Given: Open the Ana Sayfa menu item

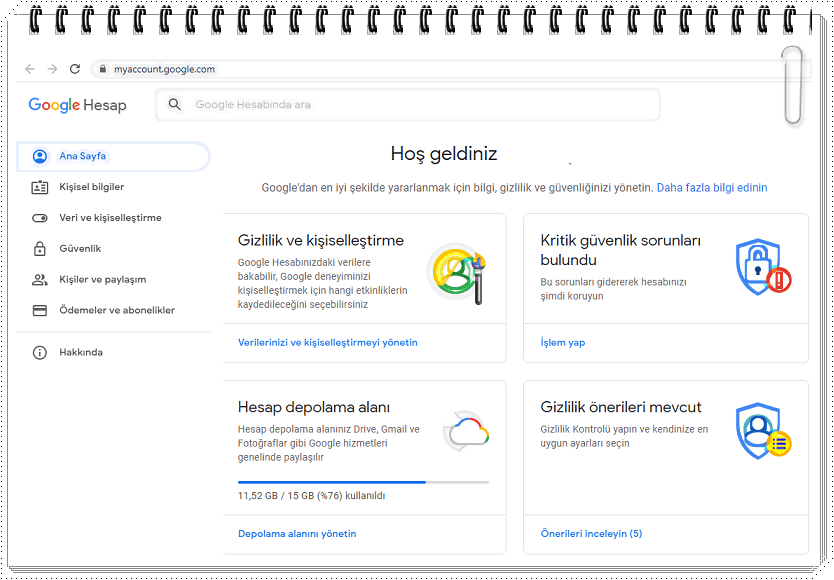Looking at the screenshot, I should [x=113, y=156].
